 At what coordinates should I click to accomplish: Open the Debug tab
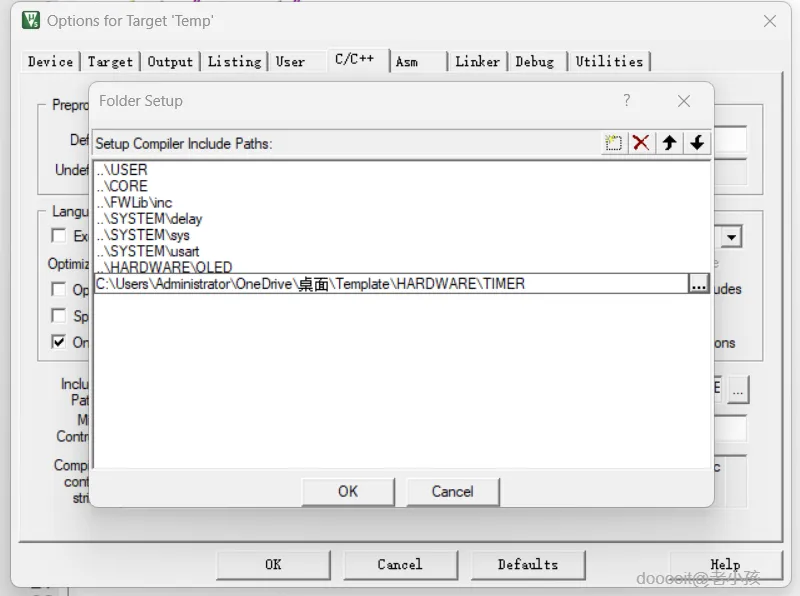[535, 62]
